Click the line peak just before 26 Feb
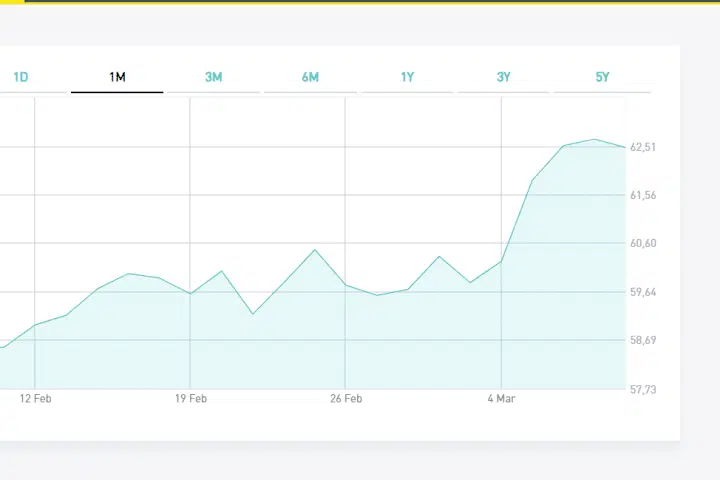The width and height of the screenshot is (720, 480). pos(315,249)
